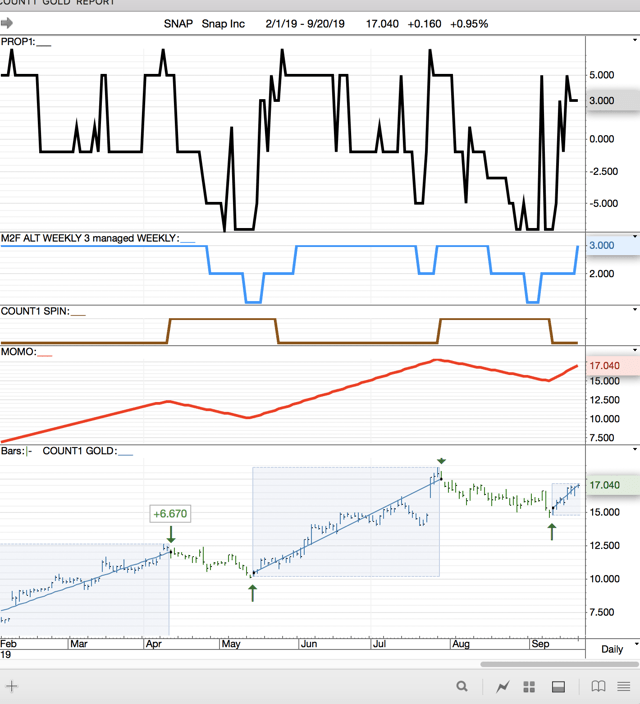Open the Bars panel dropdown arrow

pyautogui.click(x=635, y=449)
